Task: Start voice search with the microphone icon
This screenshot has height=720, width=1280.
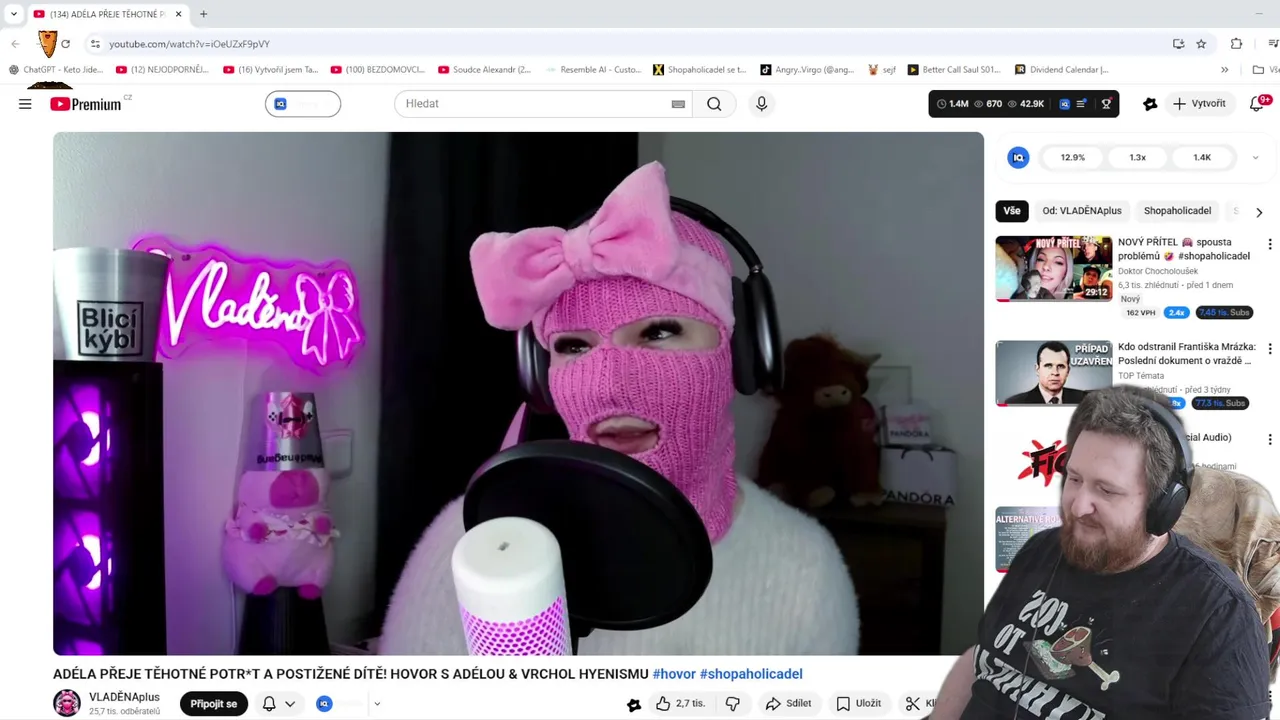Action: pyautogui.click(x=761, y=104)
